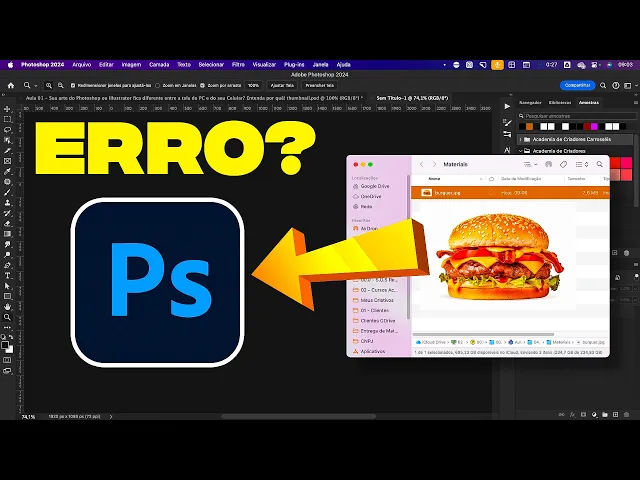The width and height of the screenshot is (640, 480).
Task: Open the Brush Settings panel icon
Action: pyautogui.click(x=507, y=122)
